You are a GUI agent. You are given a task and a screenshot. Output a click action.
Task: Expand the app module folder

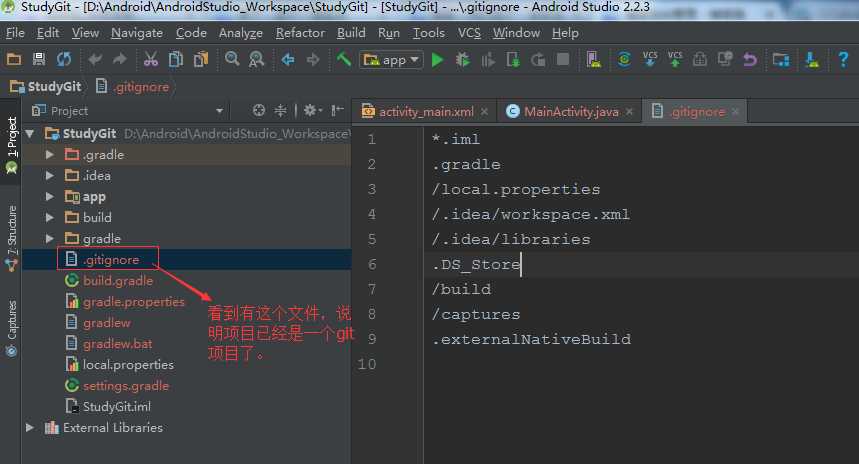(x=50, y=197)
